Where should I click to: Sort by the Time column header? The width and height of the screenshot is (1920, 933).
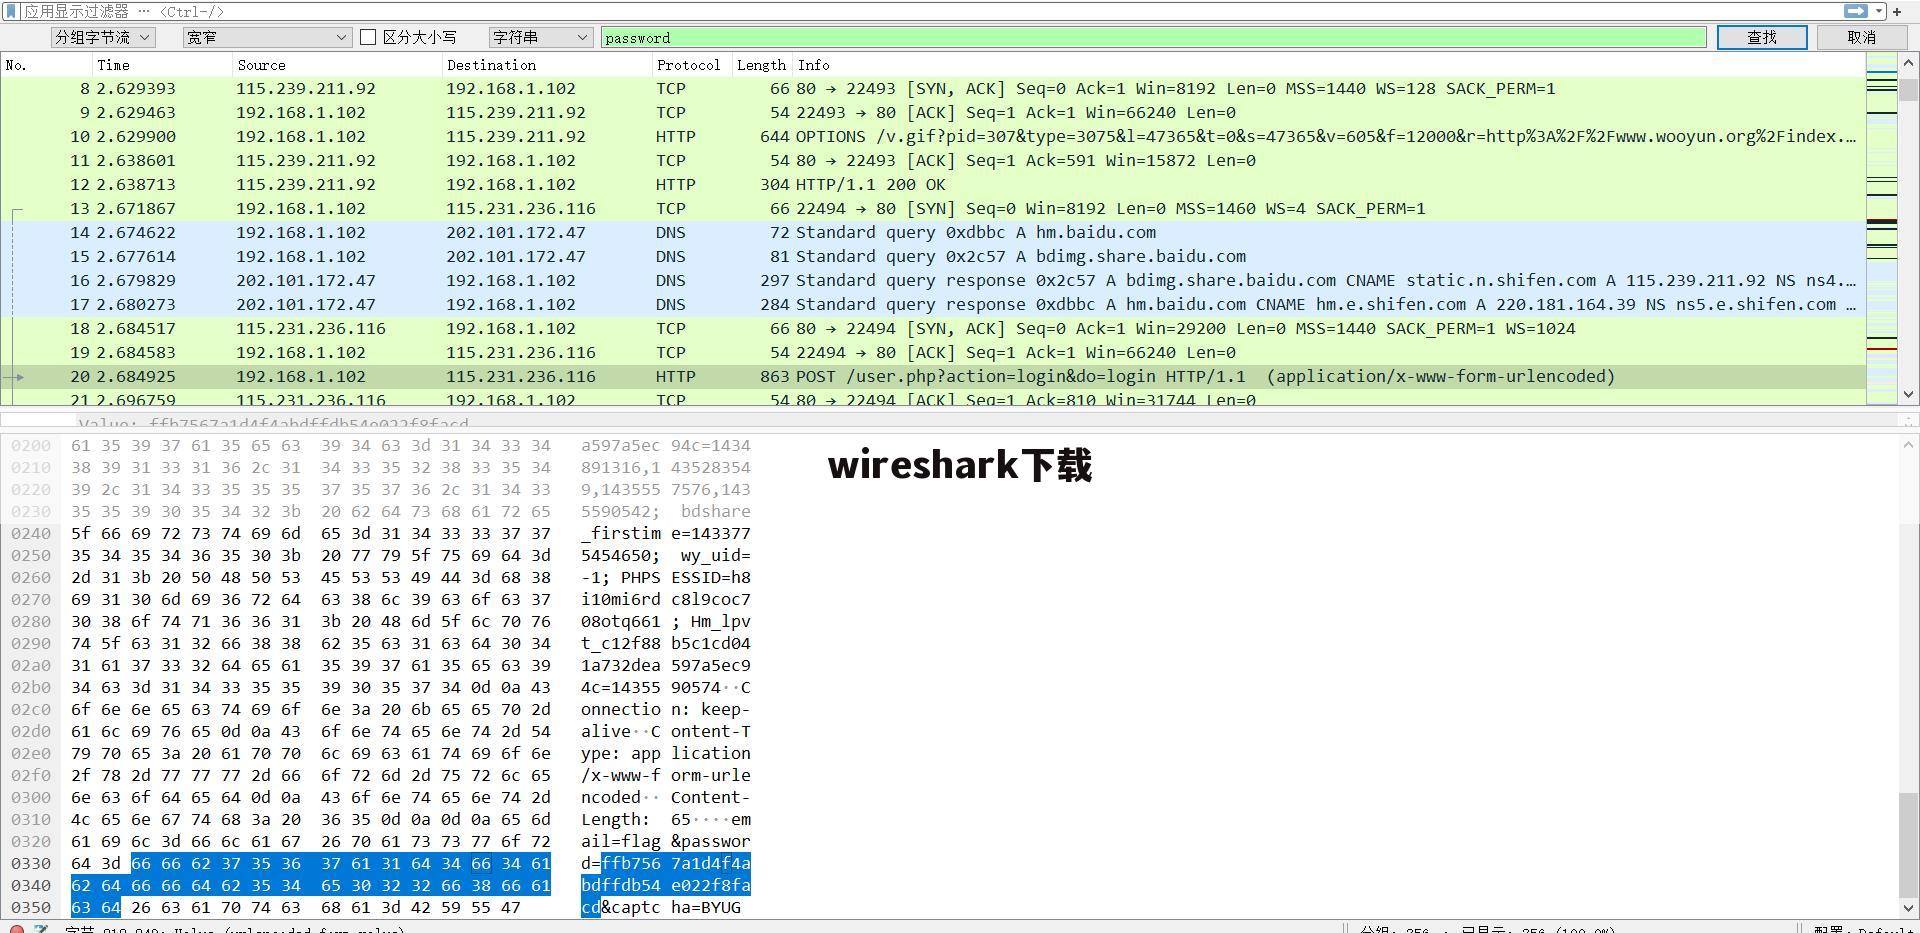(x=162, y=65)
